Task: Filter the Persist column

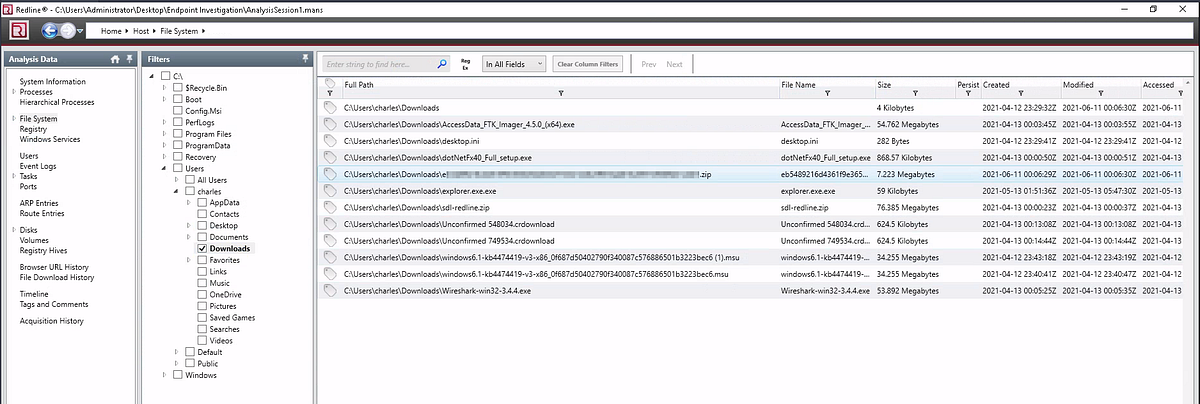Action: pos(968,93)
